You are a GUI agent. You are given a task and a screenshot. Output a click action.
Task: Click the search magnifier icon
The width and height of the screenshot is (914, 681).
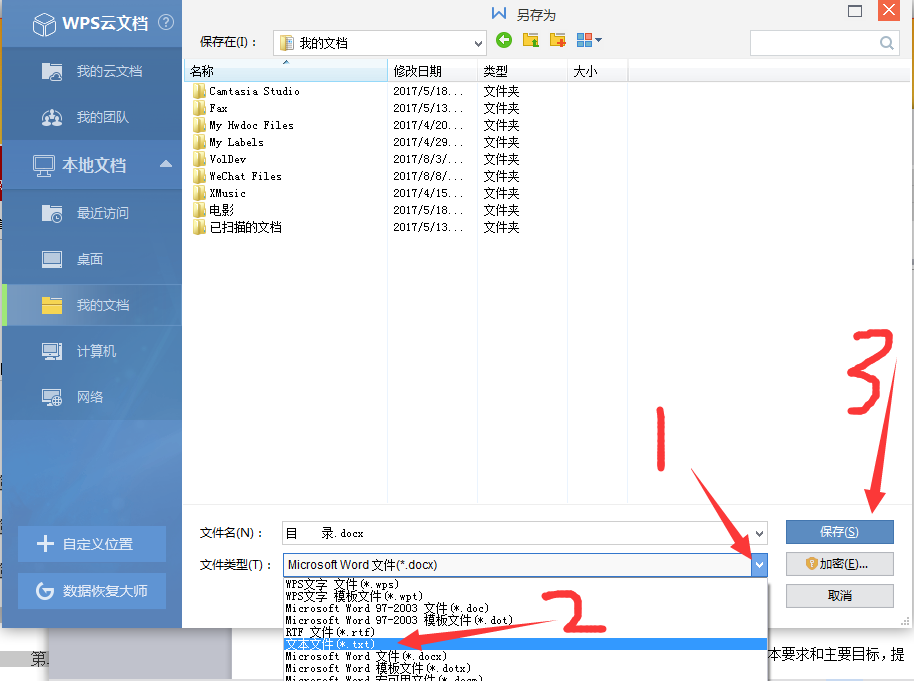887,43
